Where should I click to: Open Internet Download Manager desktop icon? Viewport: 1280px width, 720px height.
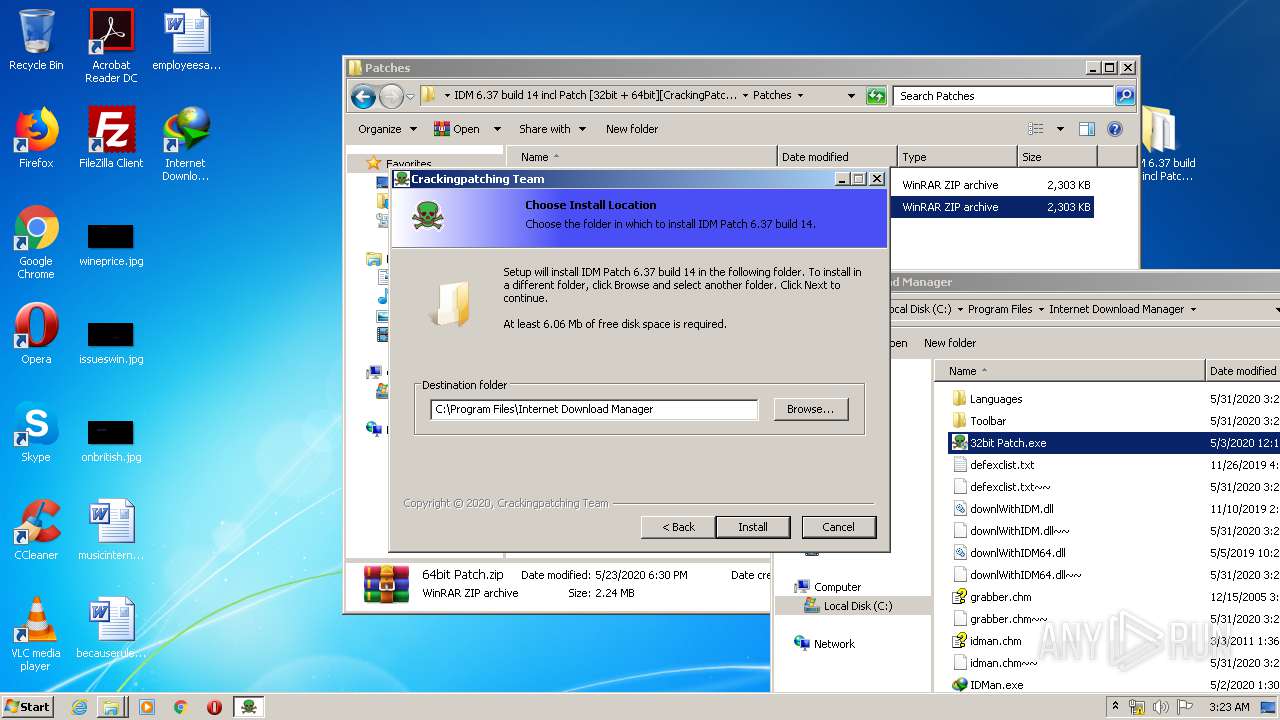coord(186,144)
